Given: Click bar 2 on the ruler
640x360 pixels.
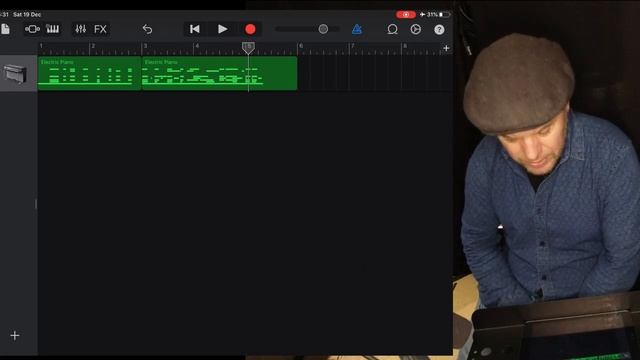Looking at the screenshot, I should click(x=93, y=46).
